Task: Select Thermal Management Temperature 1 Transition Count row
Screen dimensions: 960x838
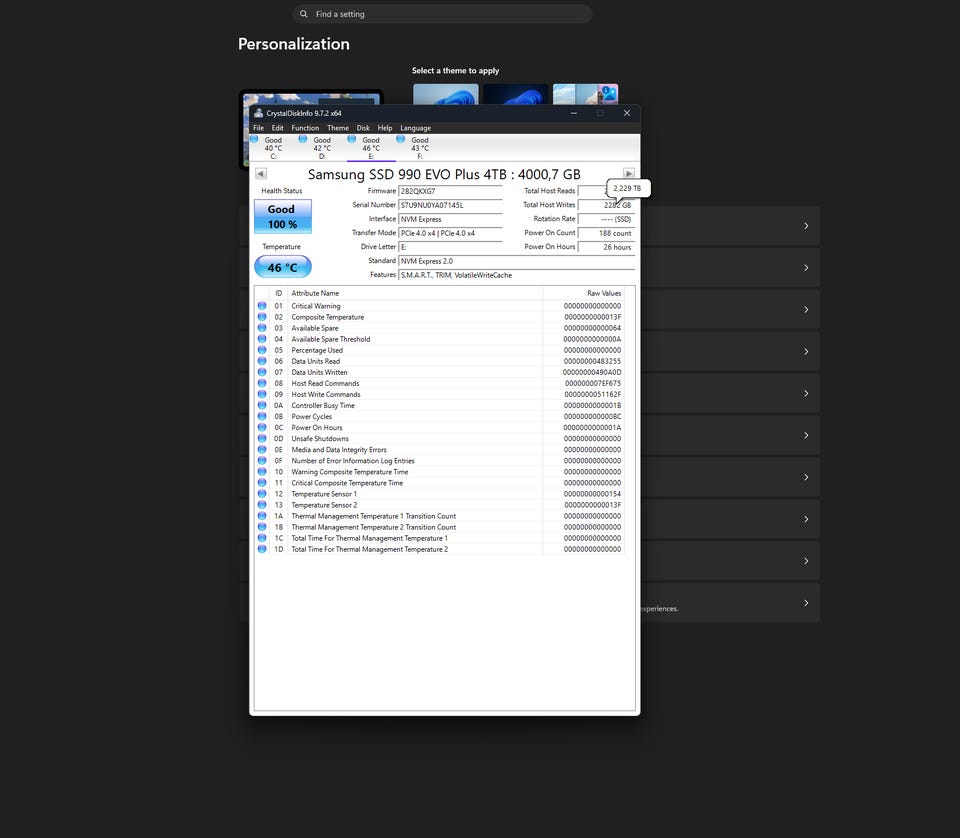Action: tap(441, 516)
